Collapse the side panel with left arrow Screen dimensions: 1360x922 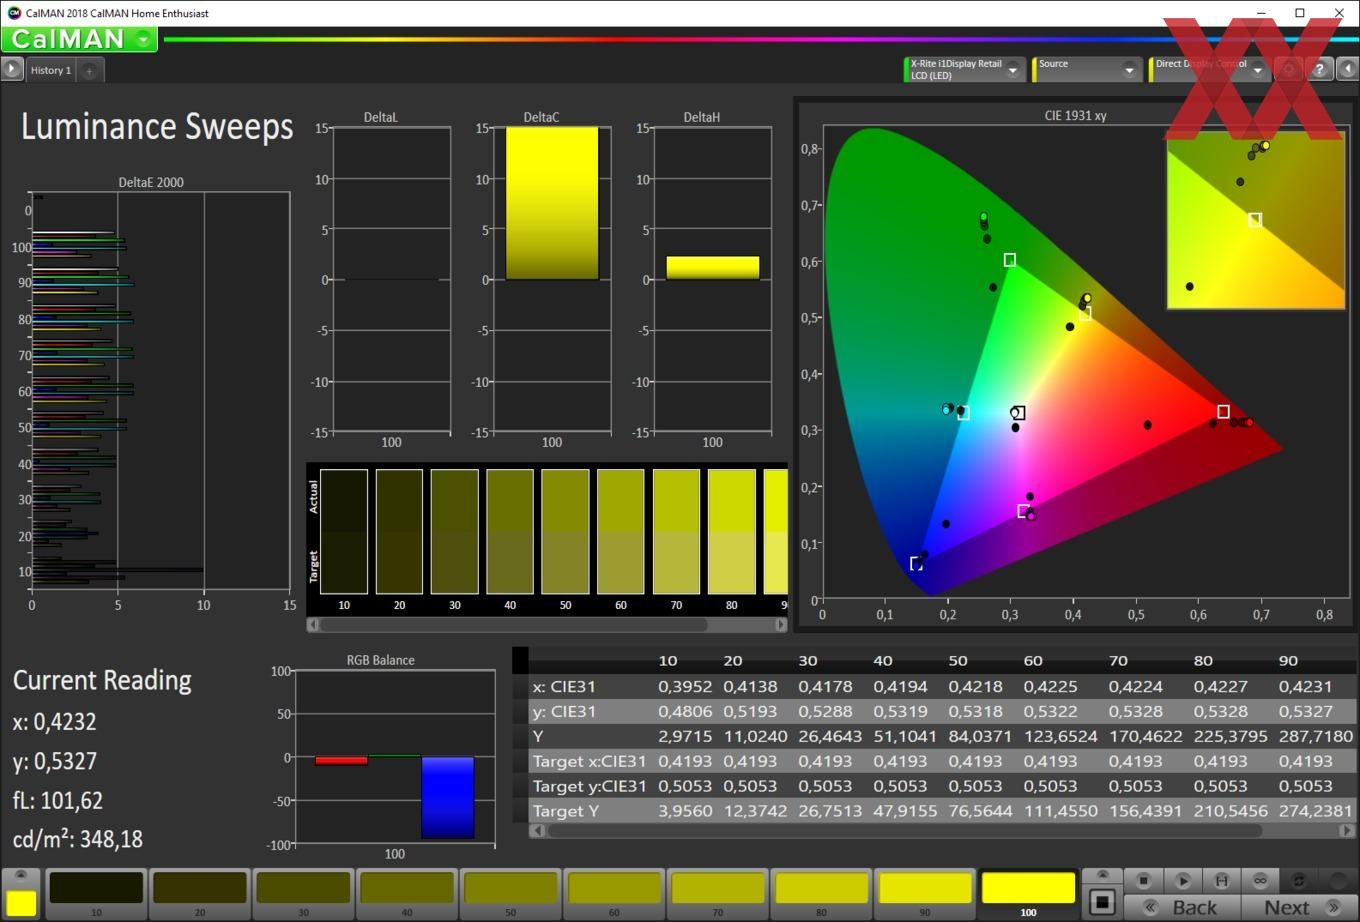[1347, 69]
